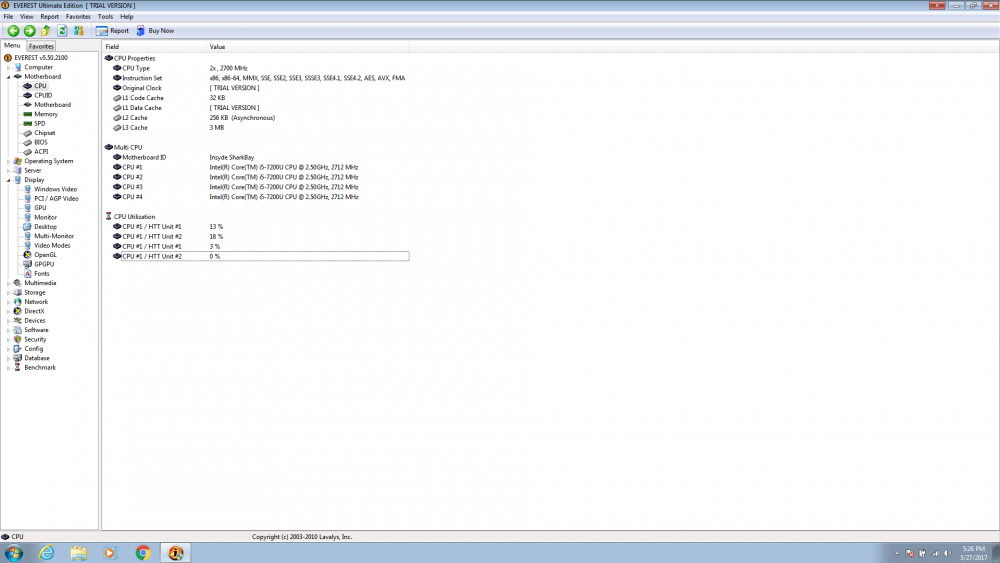1000x563 pixels.
Task: Launch Google Chrome from taskbar
Action: pos(143,553)
